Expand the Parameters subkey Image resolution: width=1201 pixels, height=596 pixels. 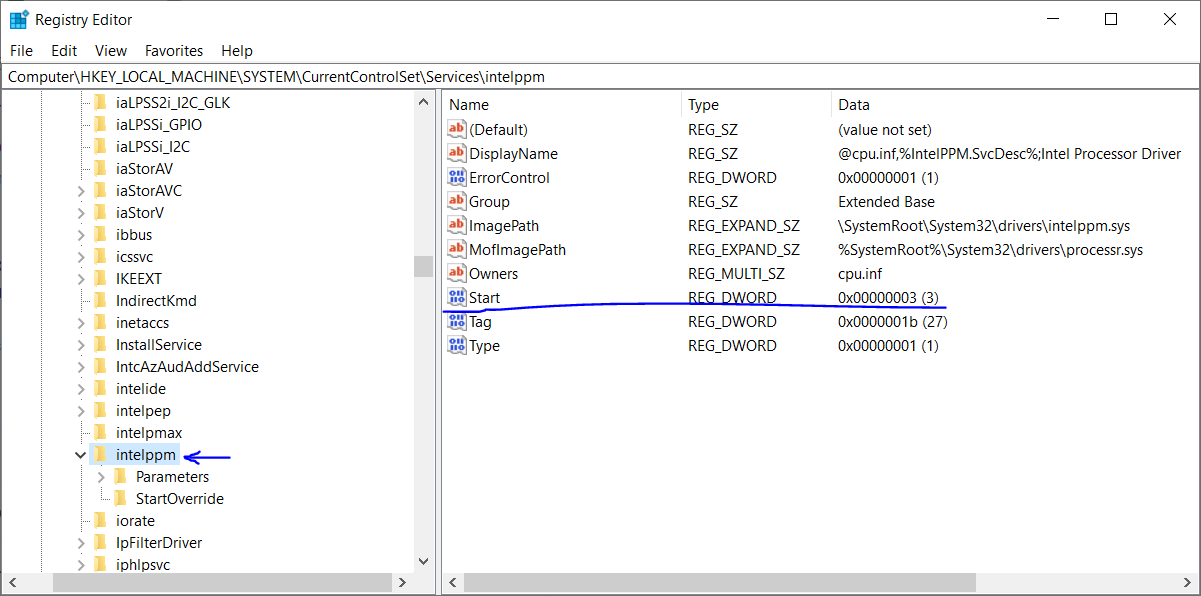click(x=101, y=476)
